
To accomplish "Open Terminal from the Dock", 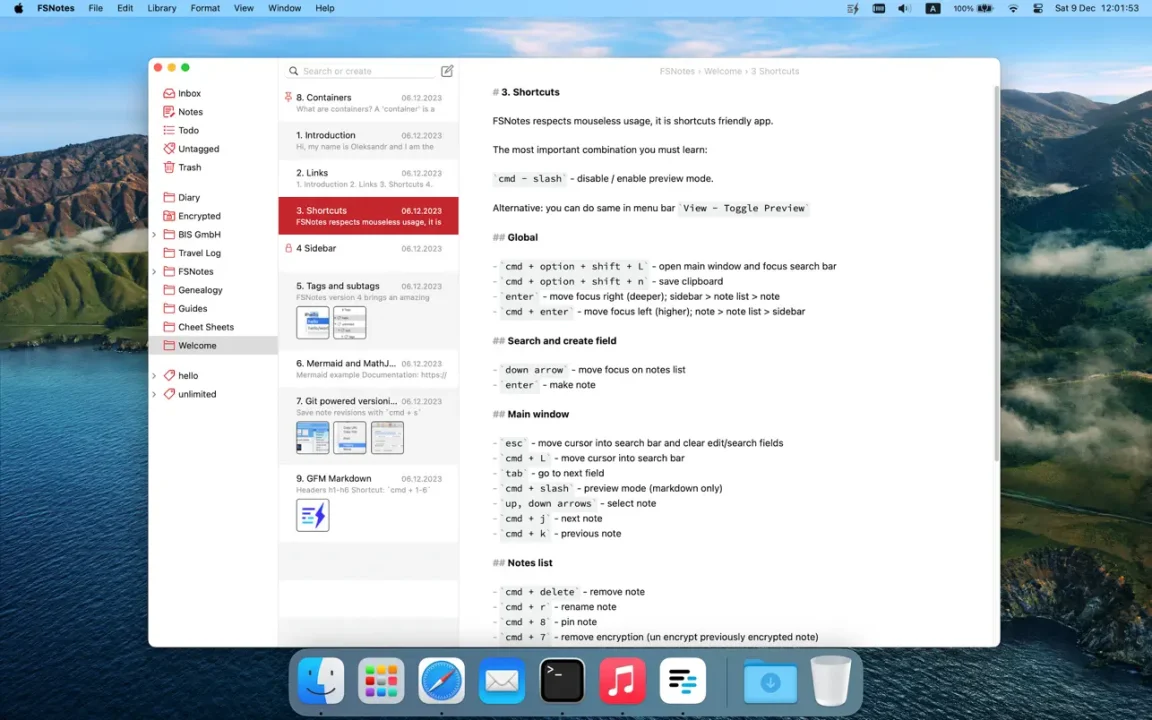I will [562, 680].
